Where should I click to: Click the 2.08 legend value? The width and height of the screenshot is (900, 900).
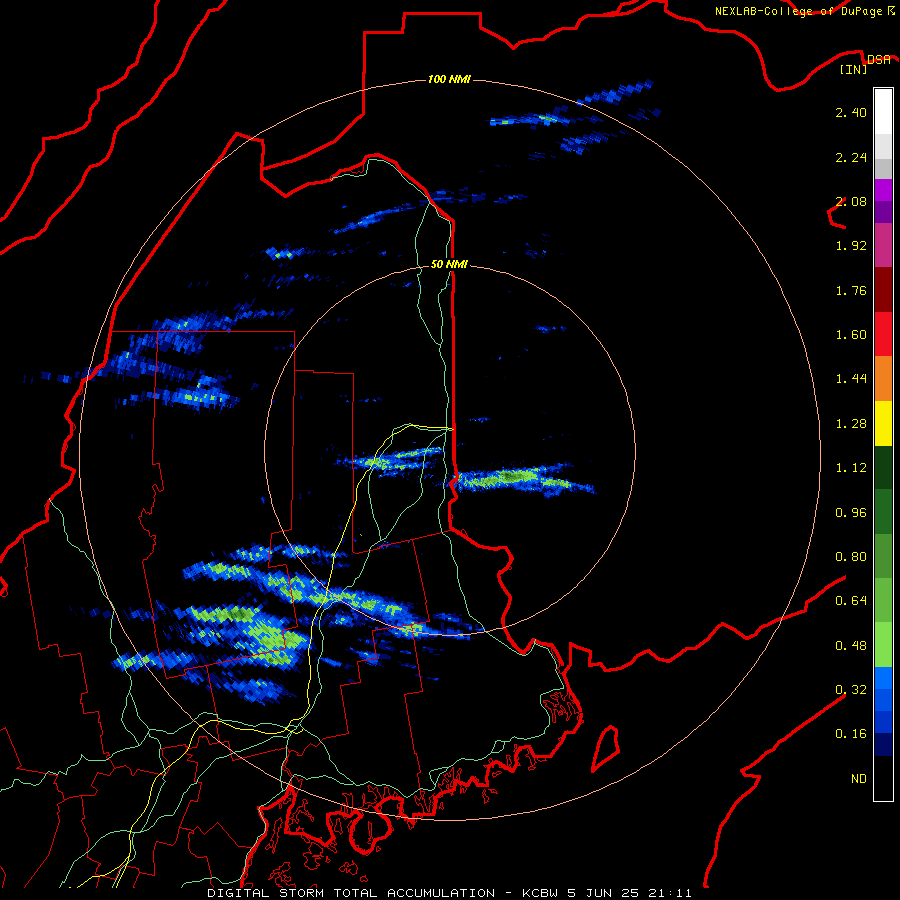tap(851, 201)
